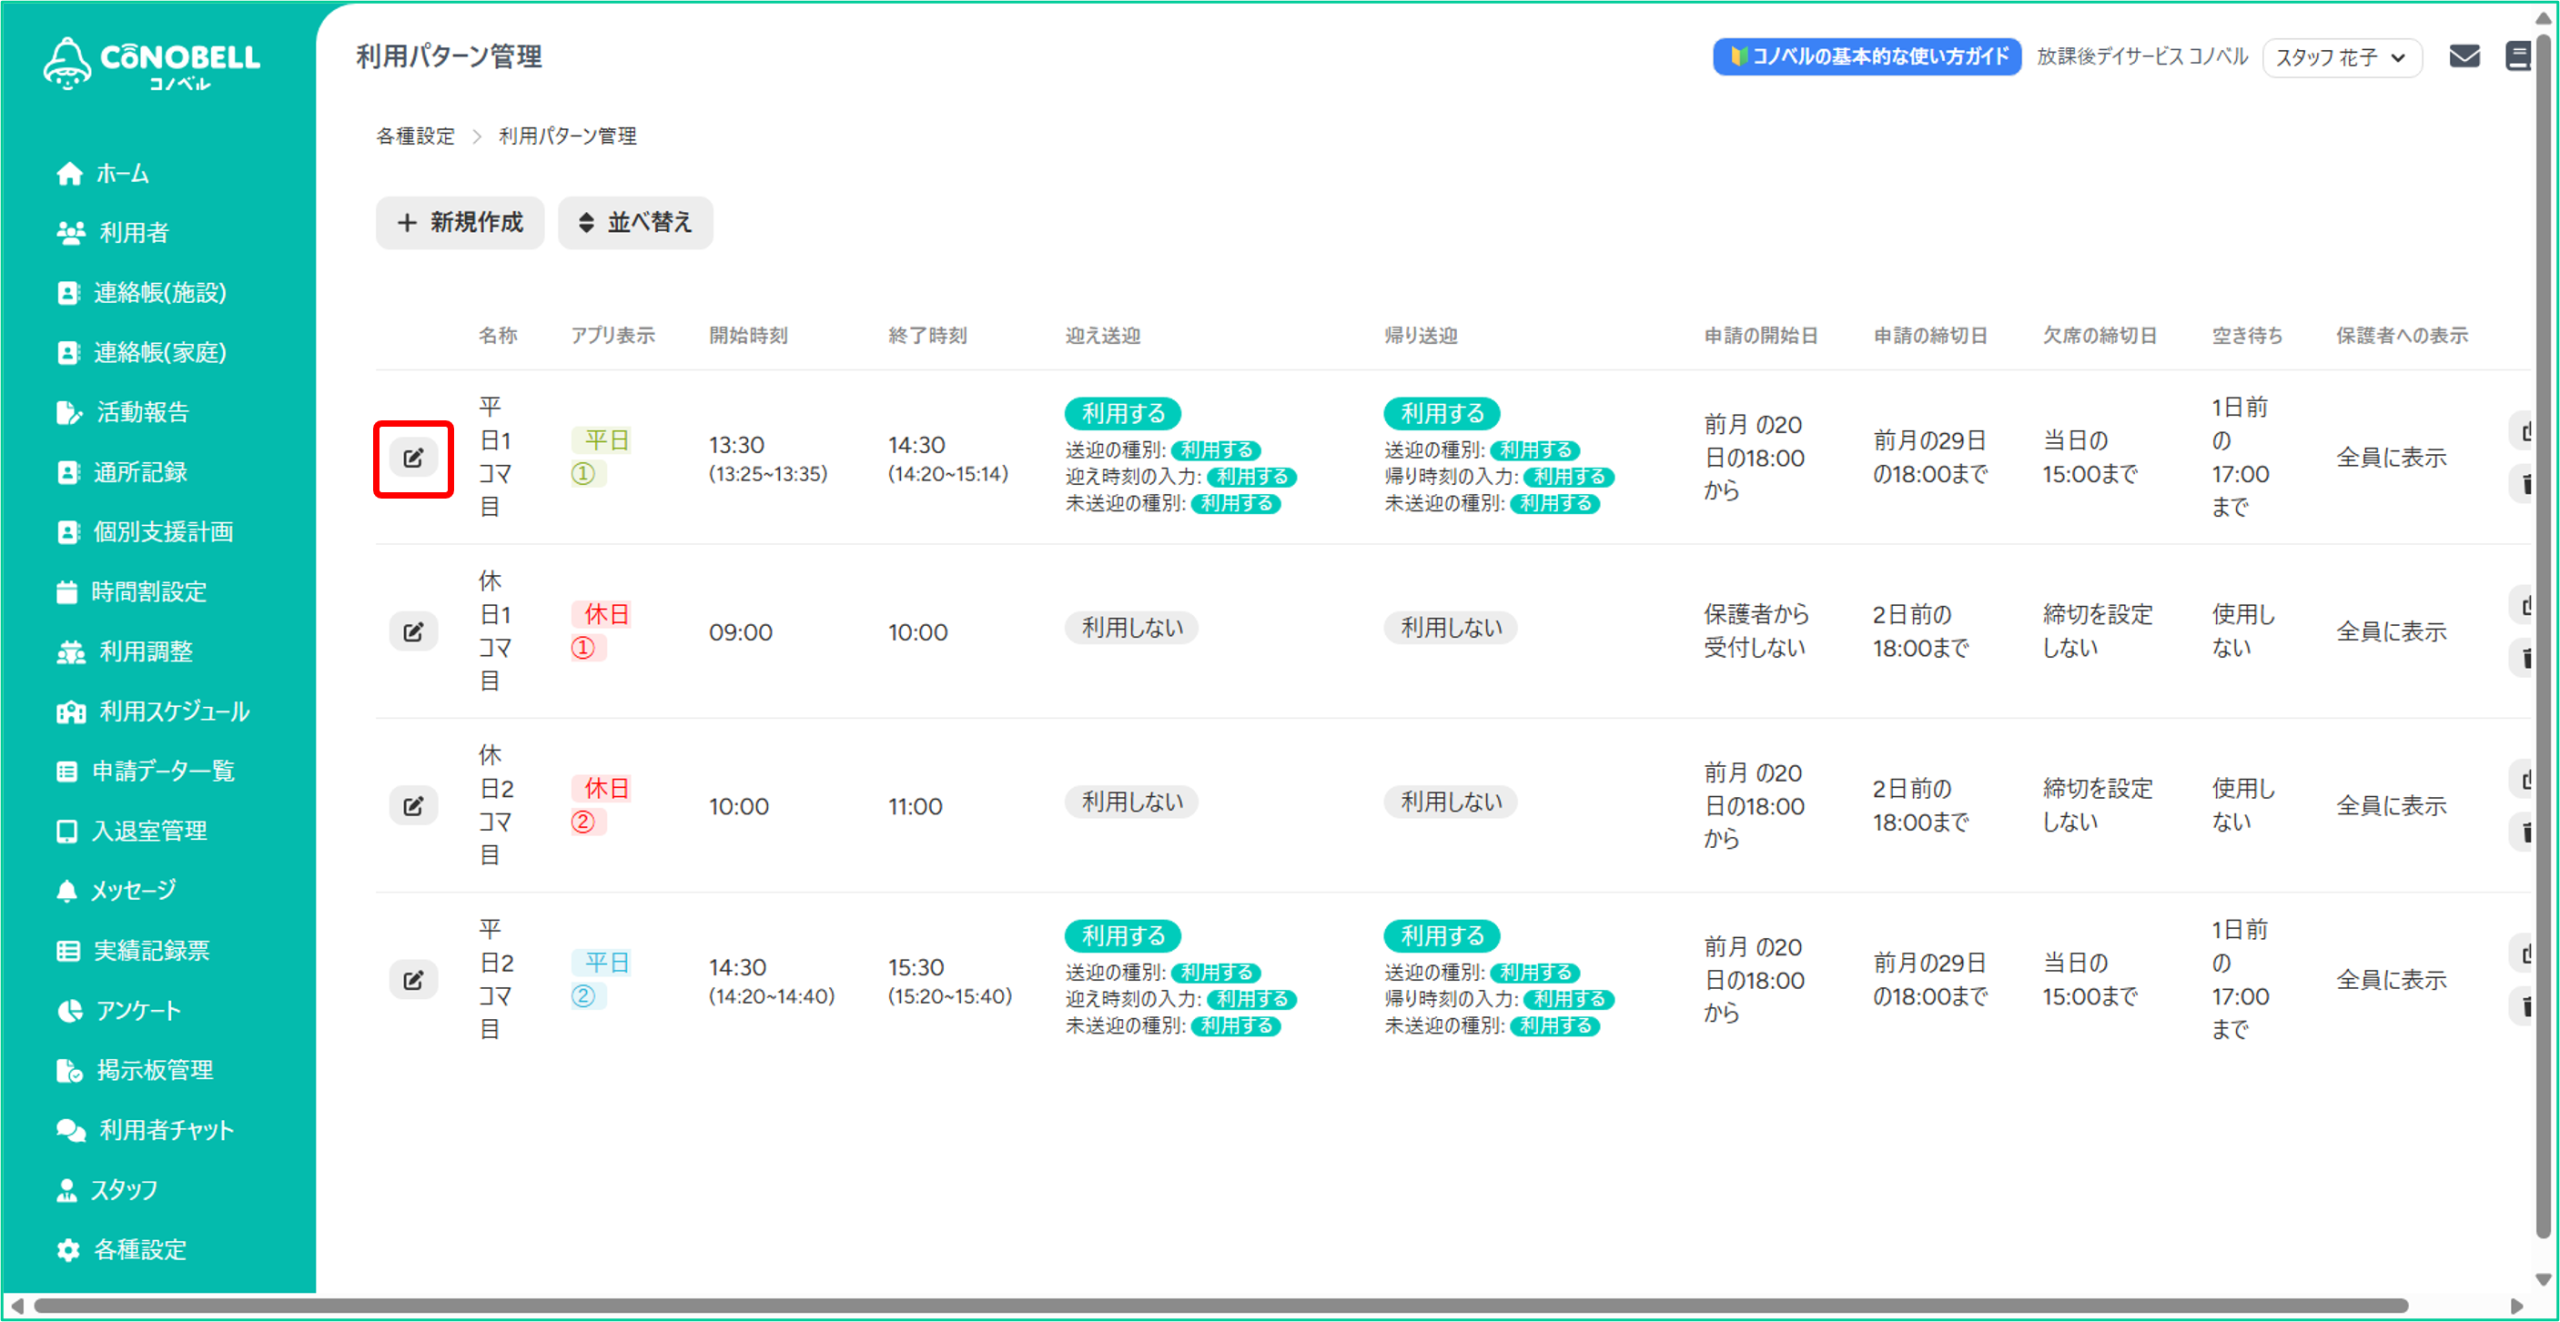
Task: Open 利用スケジュール in the sidebar
Action: (x=174, y=711)
